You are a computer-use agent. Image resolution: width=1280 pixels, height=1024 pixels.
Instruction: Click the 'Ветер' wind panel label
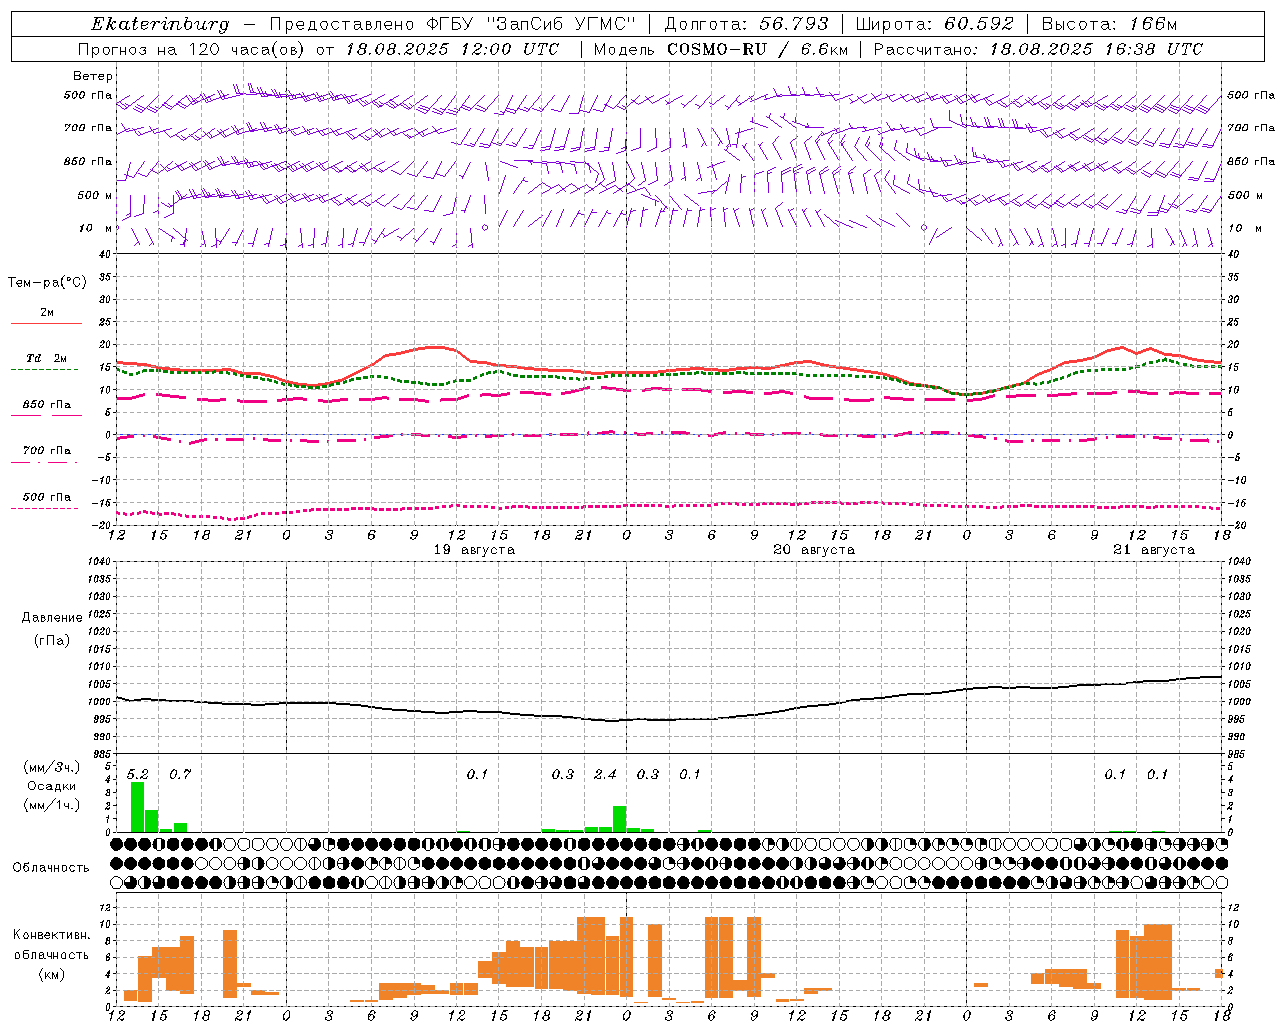tap(93, 76)
